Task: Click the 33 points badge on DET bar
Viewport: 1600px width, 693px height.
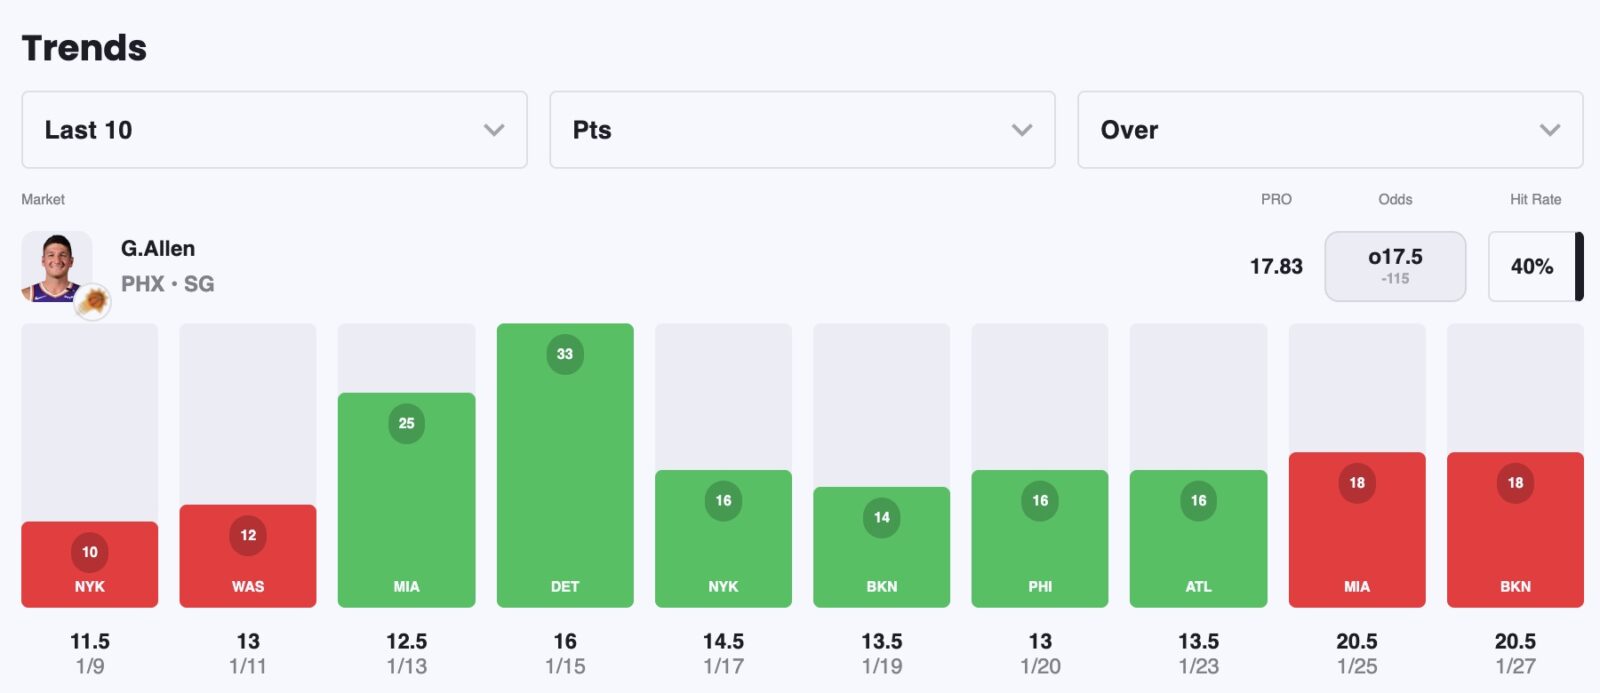Action: pyautogui.click(x=565, y=354)
